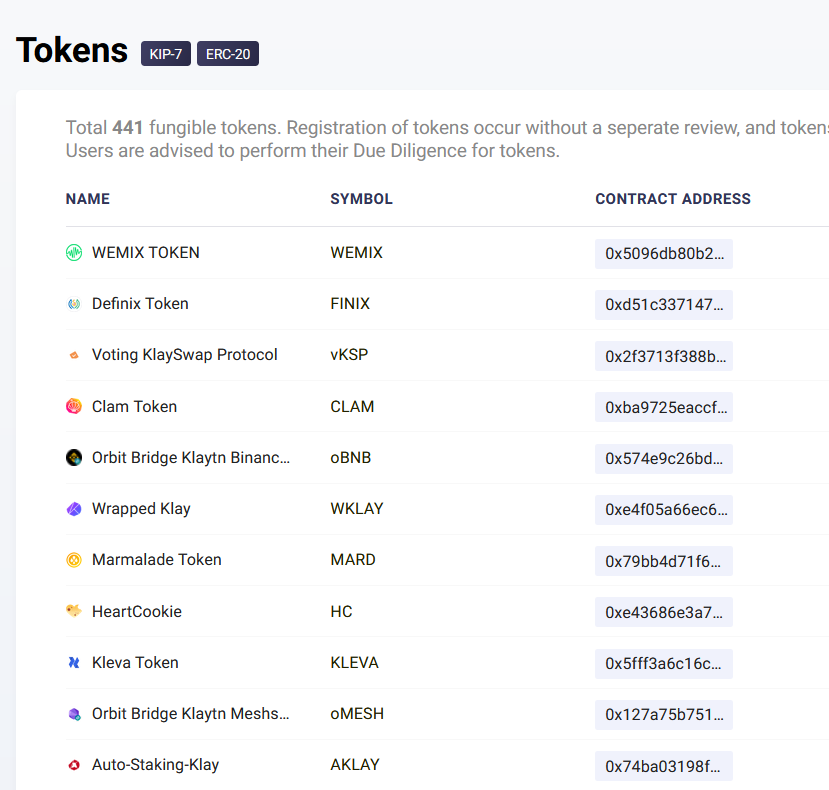Open the Wrapped Klay token link
The height and width of the screenshot is (790, 829).
pos(141,509)
